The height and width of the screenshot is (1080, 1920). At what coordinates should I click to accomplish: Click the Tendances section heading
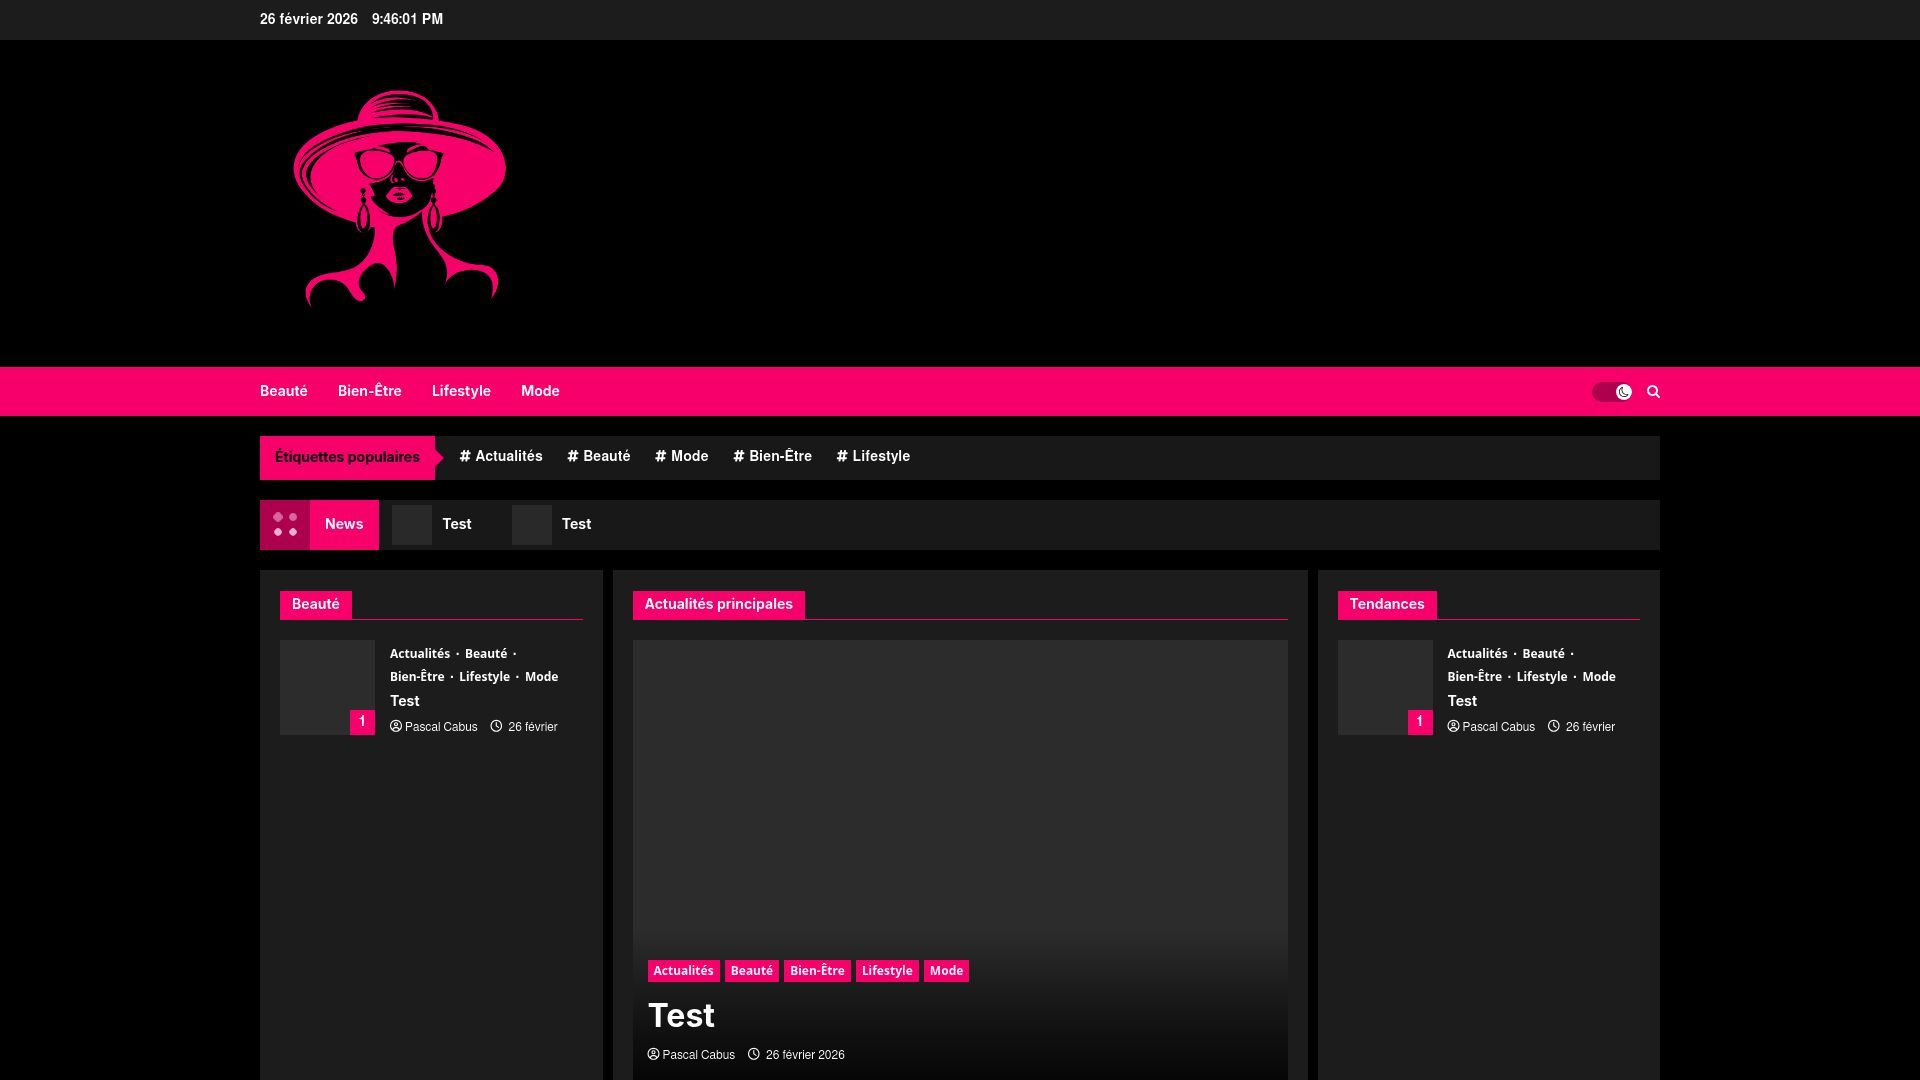1387,604
